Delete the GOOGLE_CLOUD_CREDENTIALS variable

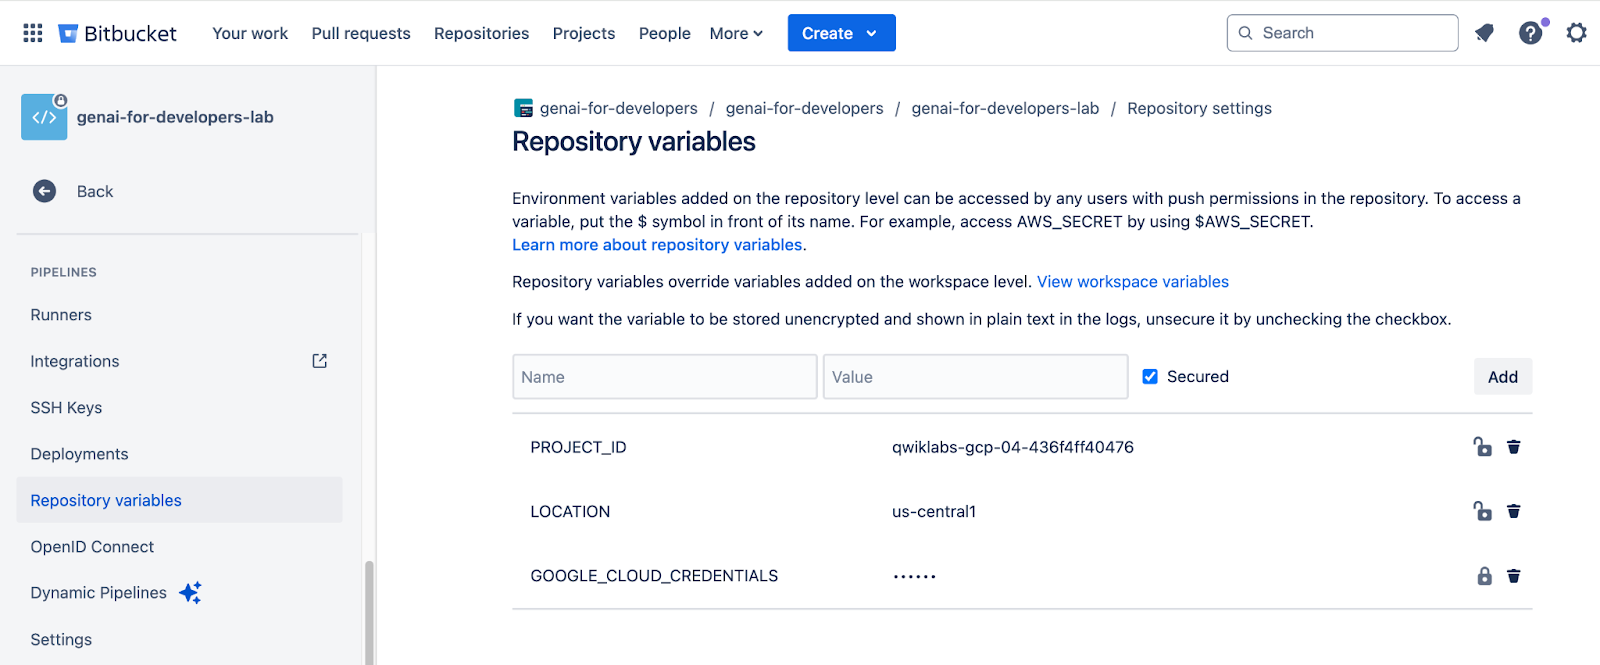coord(1514,576)
